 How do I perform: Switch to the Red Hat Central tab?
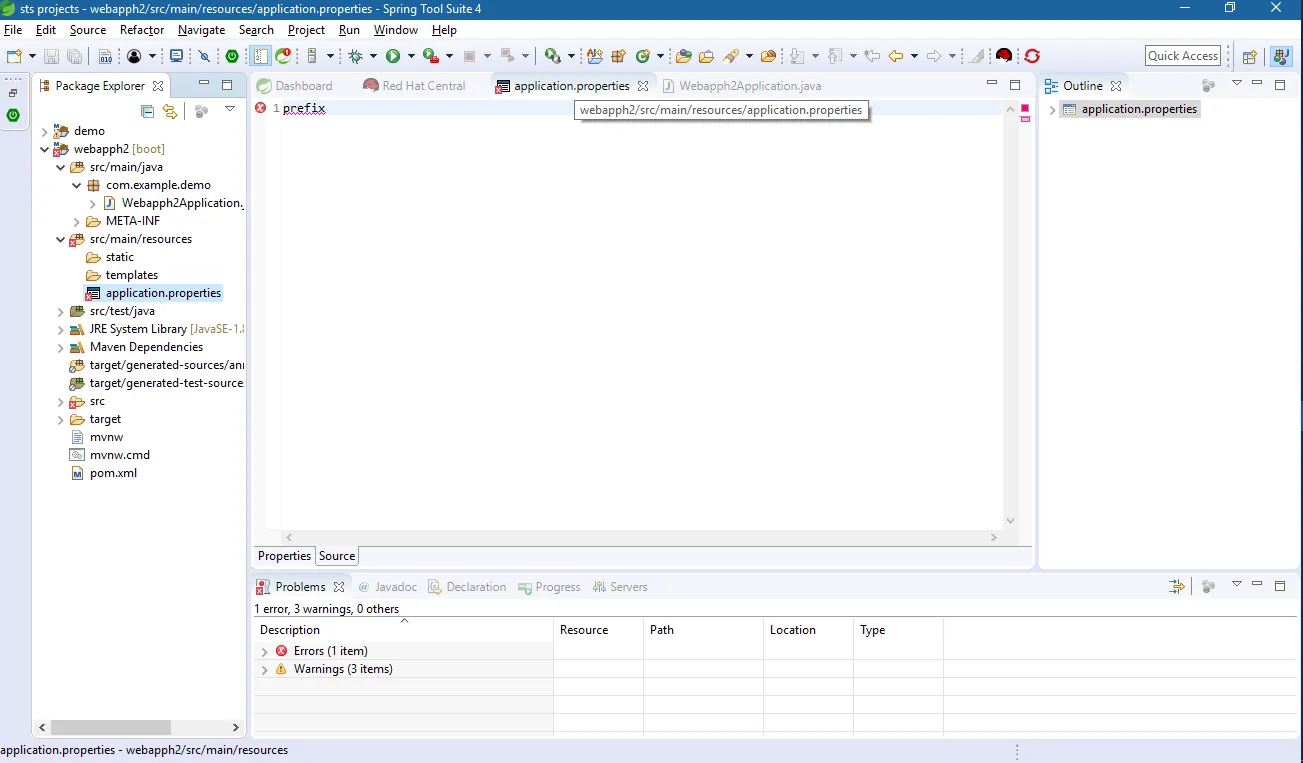coord(414,86)
